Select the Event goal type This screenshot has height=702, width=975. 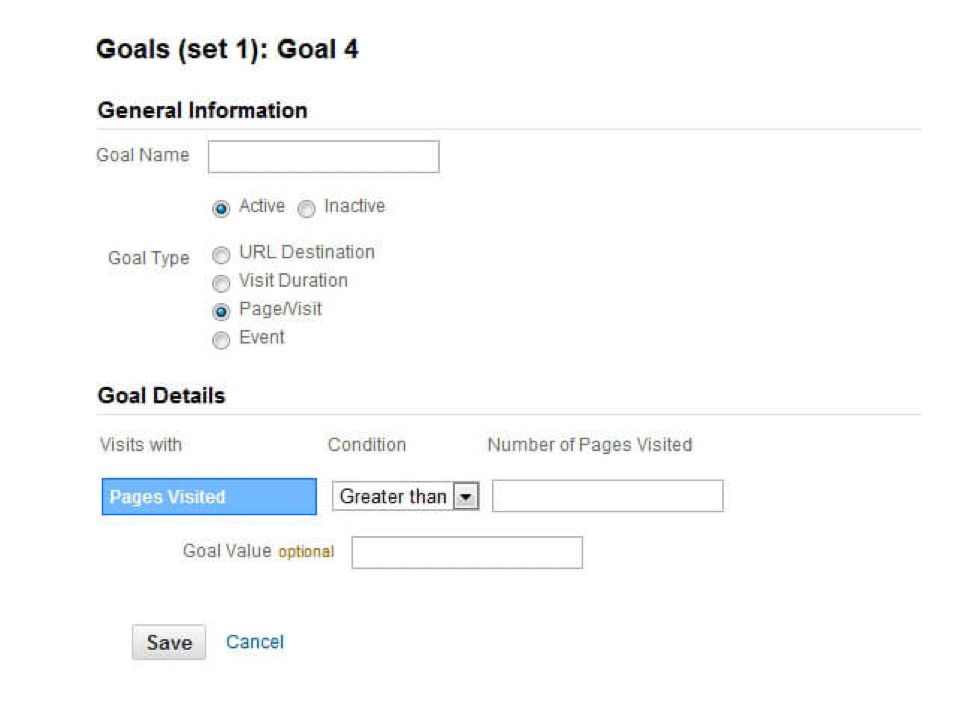coord(221,340)
